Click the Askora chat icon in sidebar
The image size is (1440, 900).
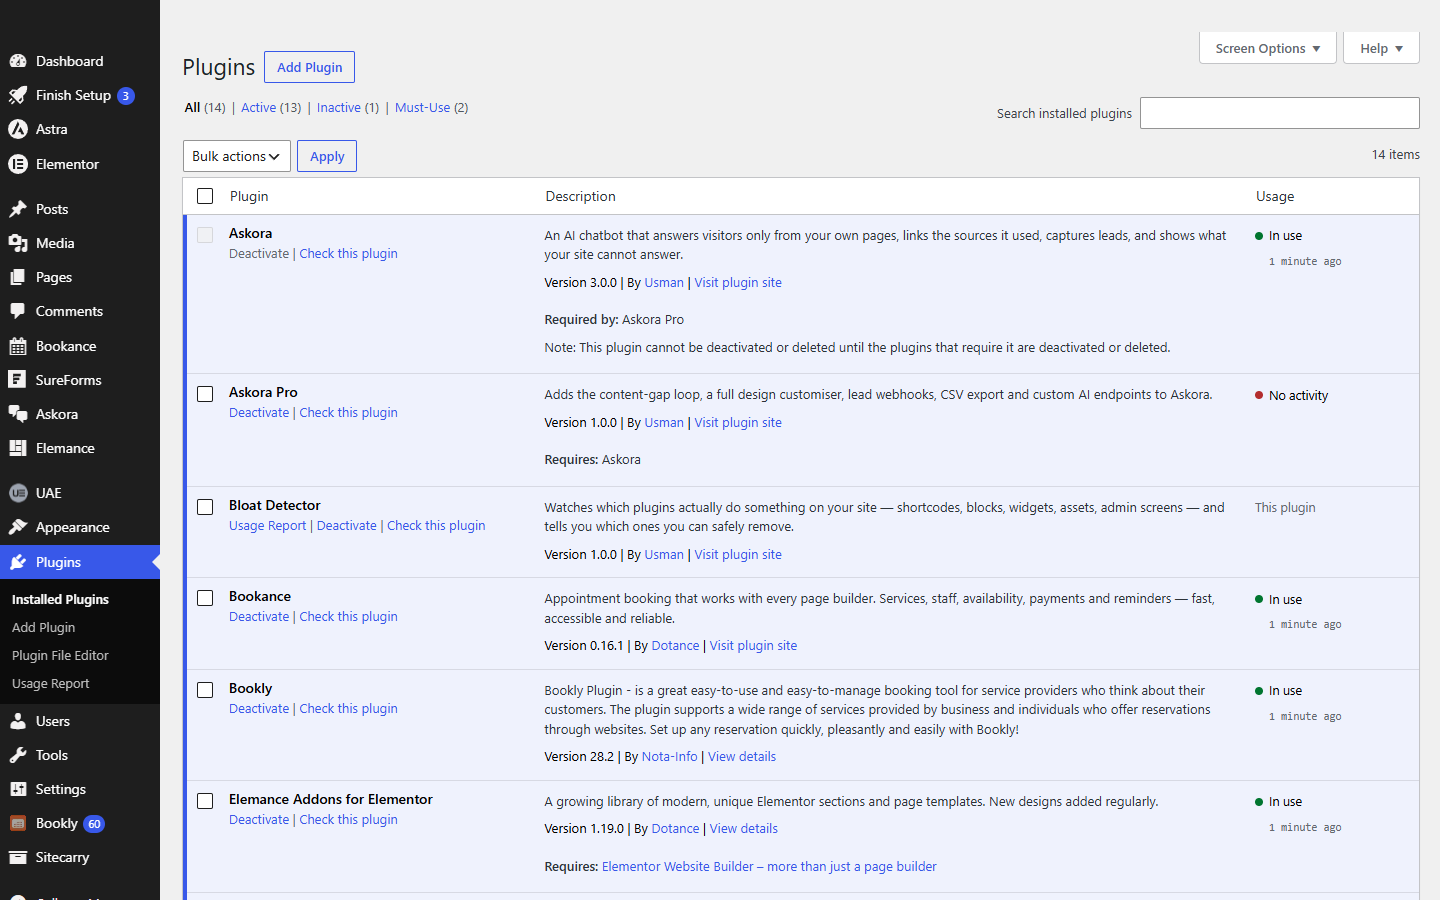[18, 414]
